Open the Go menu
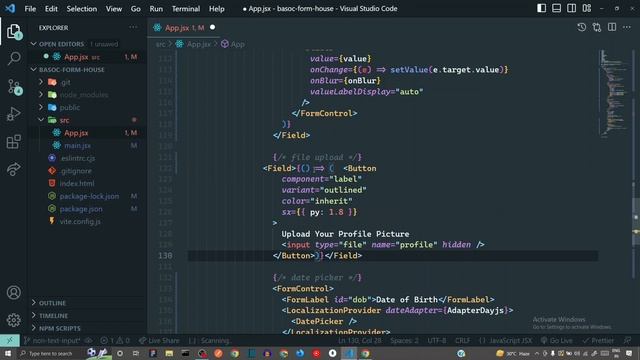The image size is (640, 360). pos(136,9)
